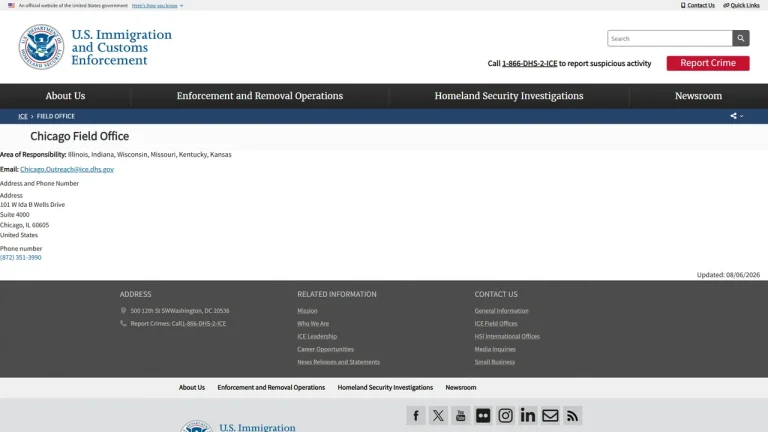
Task: Open ICE Flickr icon
Action: coord(483,415)
